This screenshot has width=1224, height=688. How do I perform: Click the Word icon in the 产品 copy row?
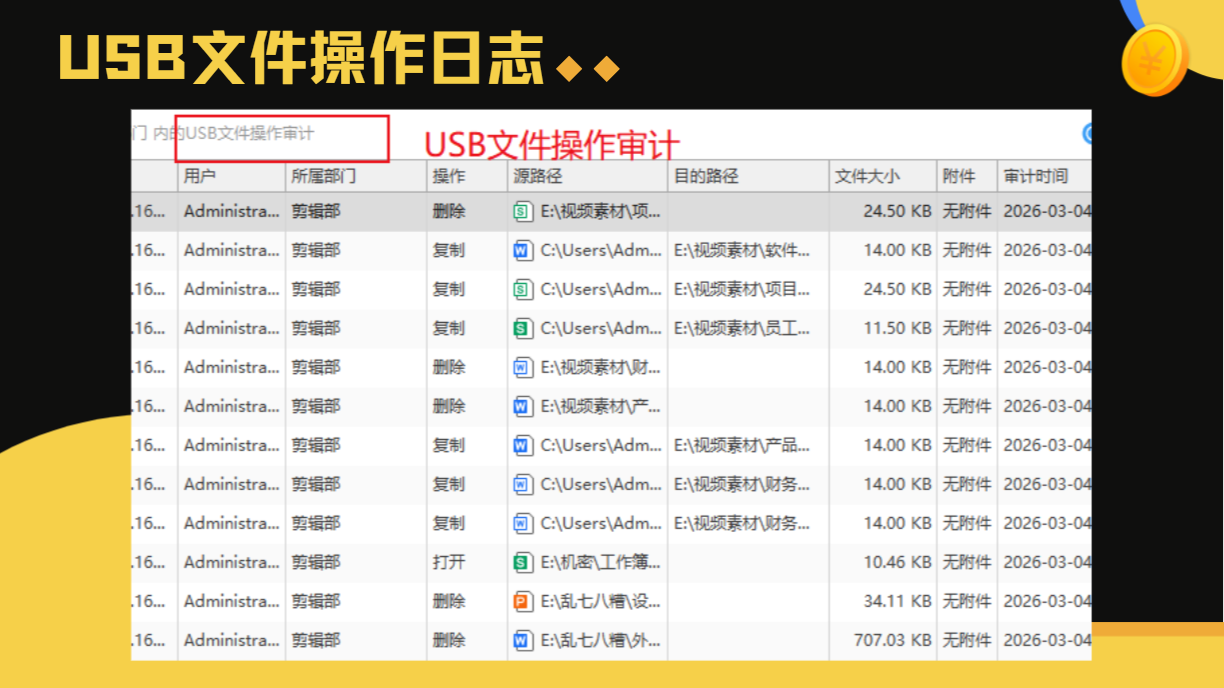(522, 445)
